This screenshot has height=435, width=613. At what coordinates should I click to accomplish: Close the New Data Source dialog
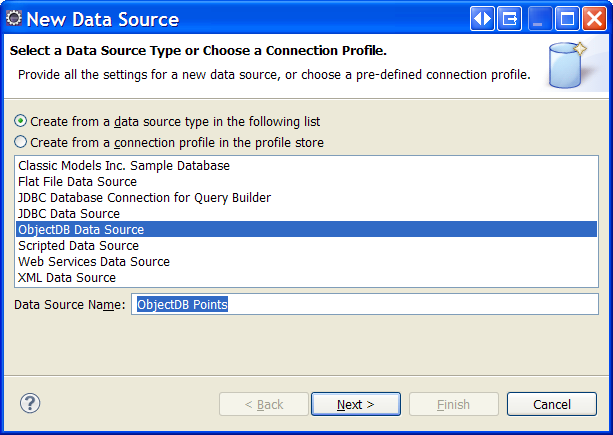(x=594, y=18)
